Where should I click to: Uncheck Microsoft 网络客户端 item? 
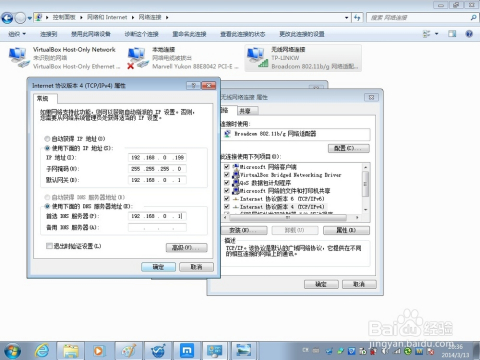[227, 167]
